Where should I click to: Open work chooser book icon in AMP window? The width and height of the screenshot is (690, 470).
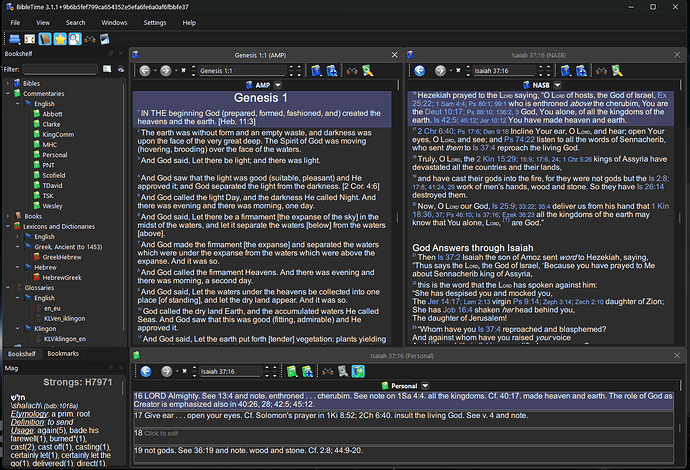pyautogui.click(x=316, y=70)
